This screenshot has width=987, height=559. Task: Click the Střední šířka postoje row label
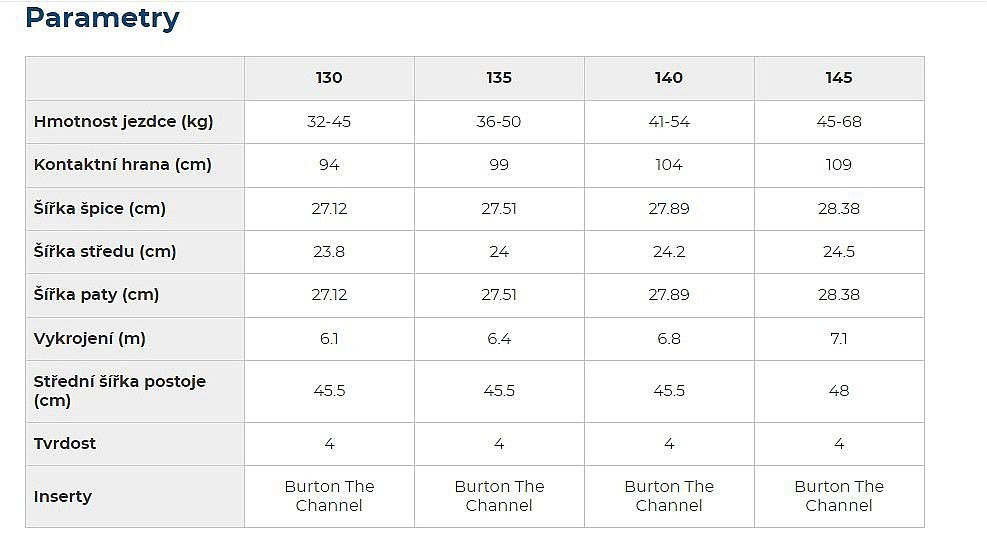pos(120,391)
